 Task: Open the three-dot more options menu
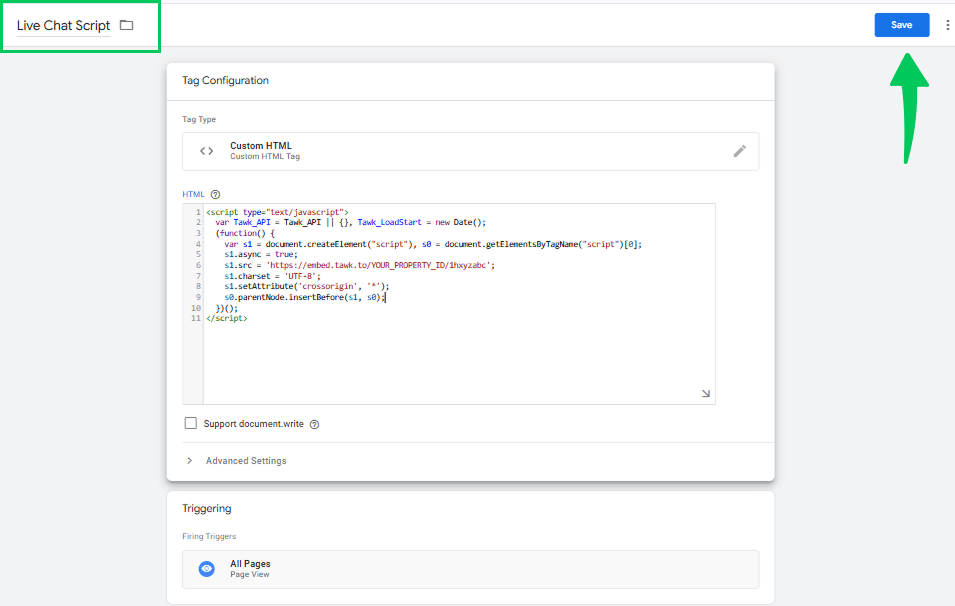pyautogui.click(x=947, y=25)
